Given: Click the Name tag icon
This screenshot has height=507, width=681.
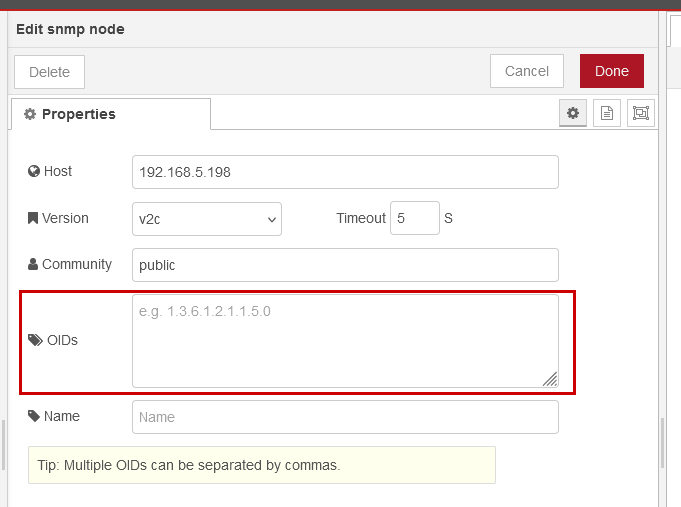Looking at the screenshot, I should pos(34,416).
